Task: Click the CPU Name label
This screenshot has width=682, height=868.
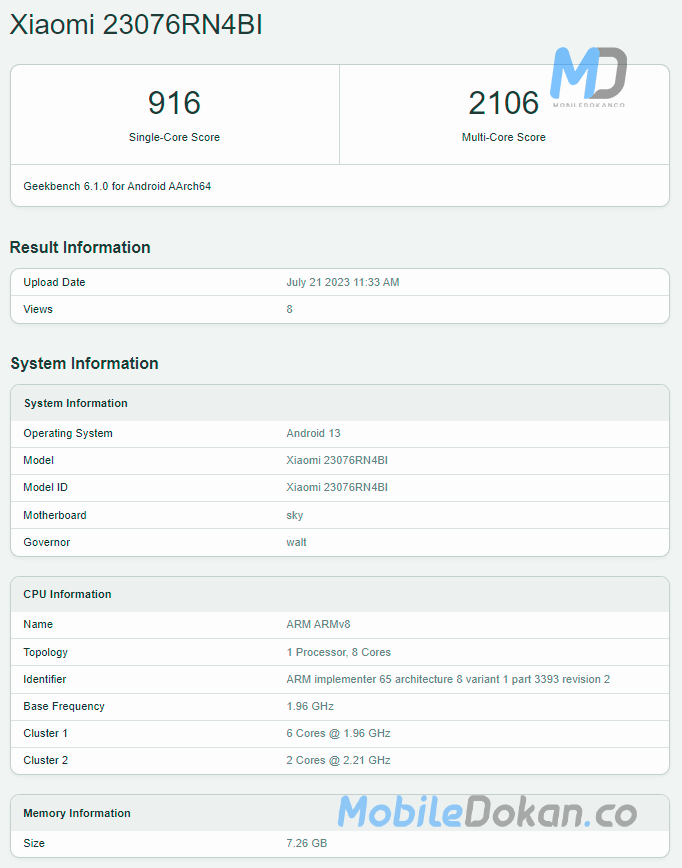Action: (38, 624)
